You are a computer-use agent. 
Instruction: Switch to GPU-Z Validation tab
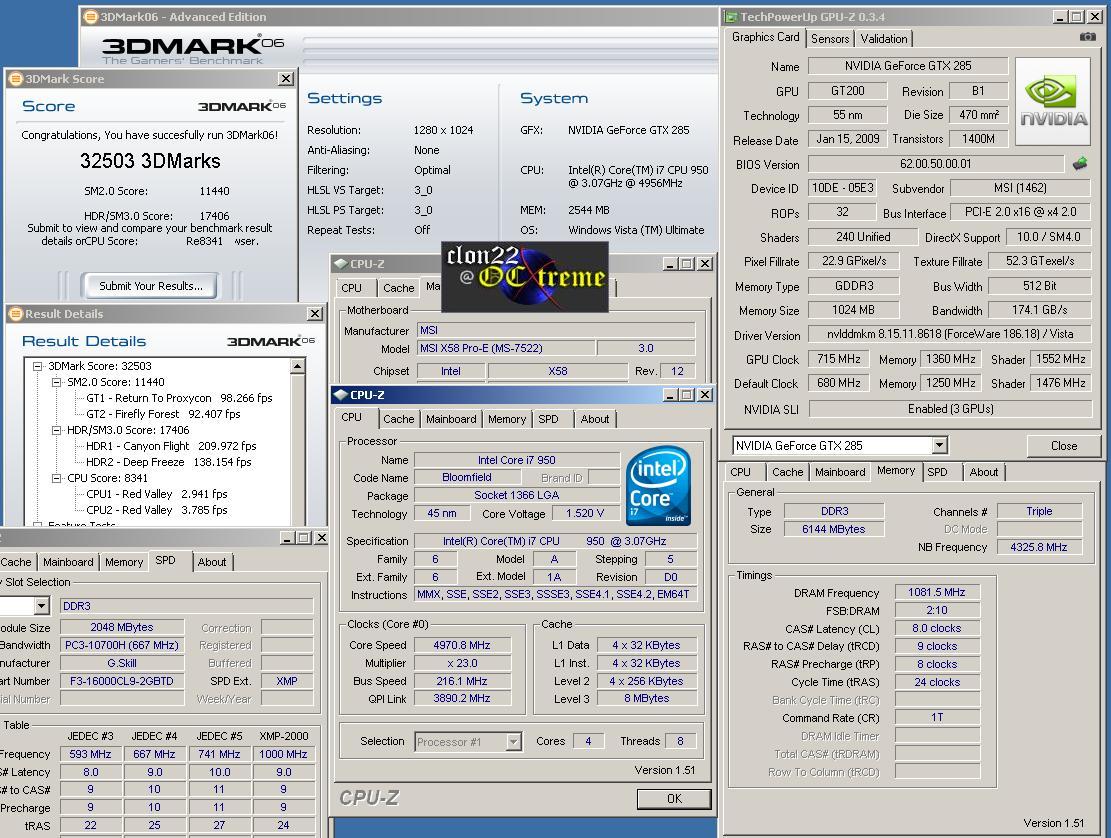coord(884,39)
